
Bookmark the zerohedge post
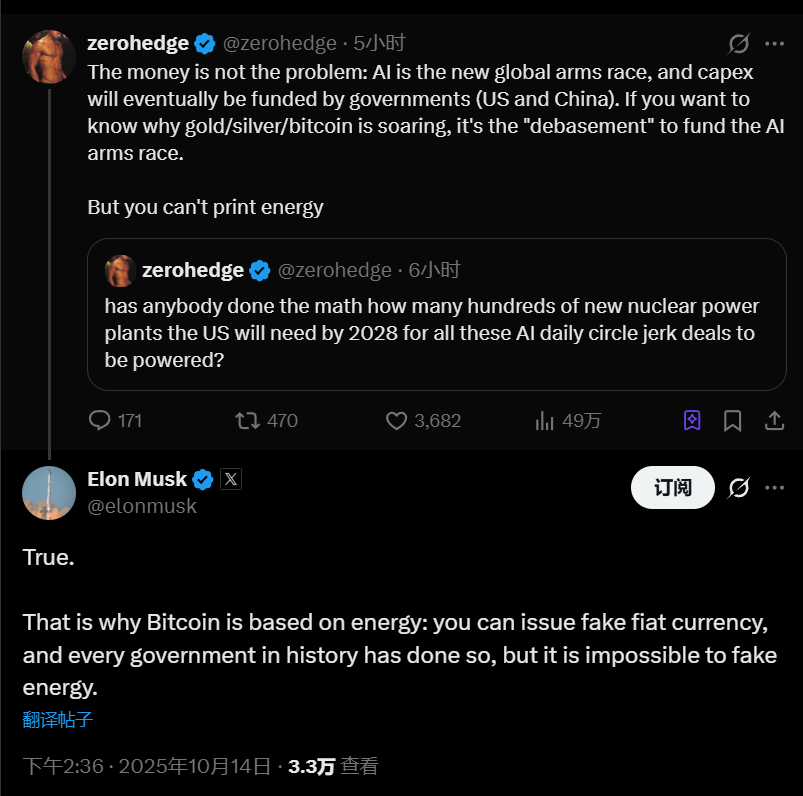(x=733, y=420)
